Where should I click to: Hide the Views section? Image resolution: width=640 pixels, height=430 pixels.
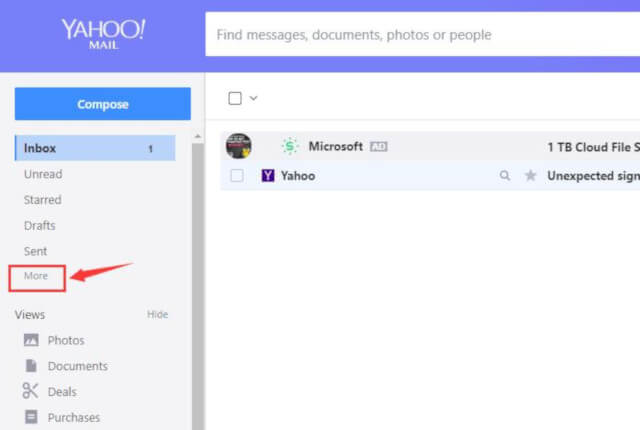click(158, 315)
